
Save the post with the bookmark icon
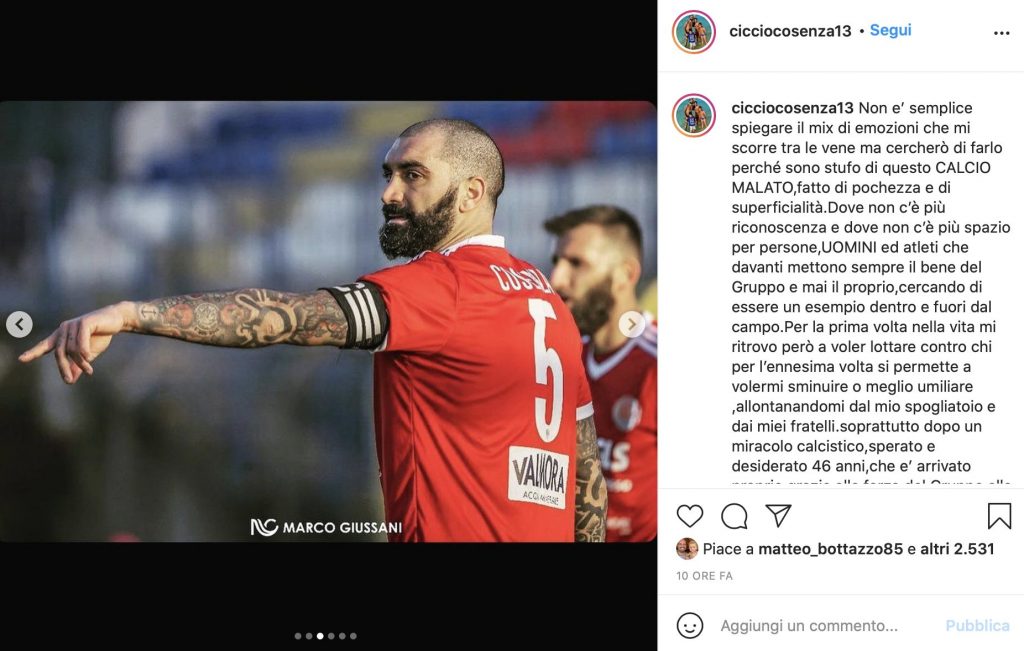[999, 516]
